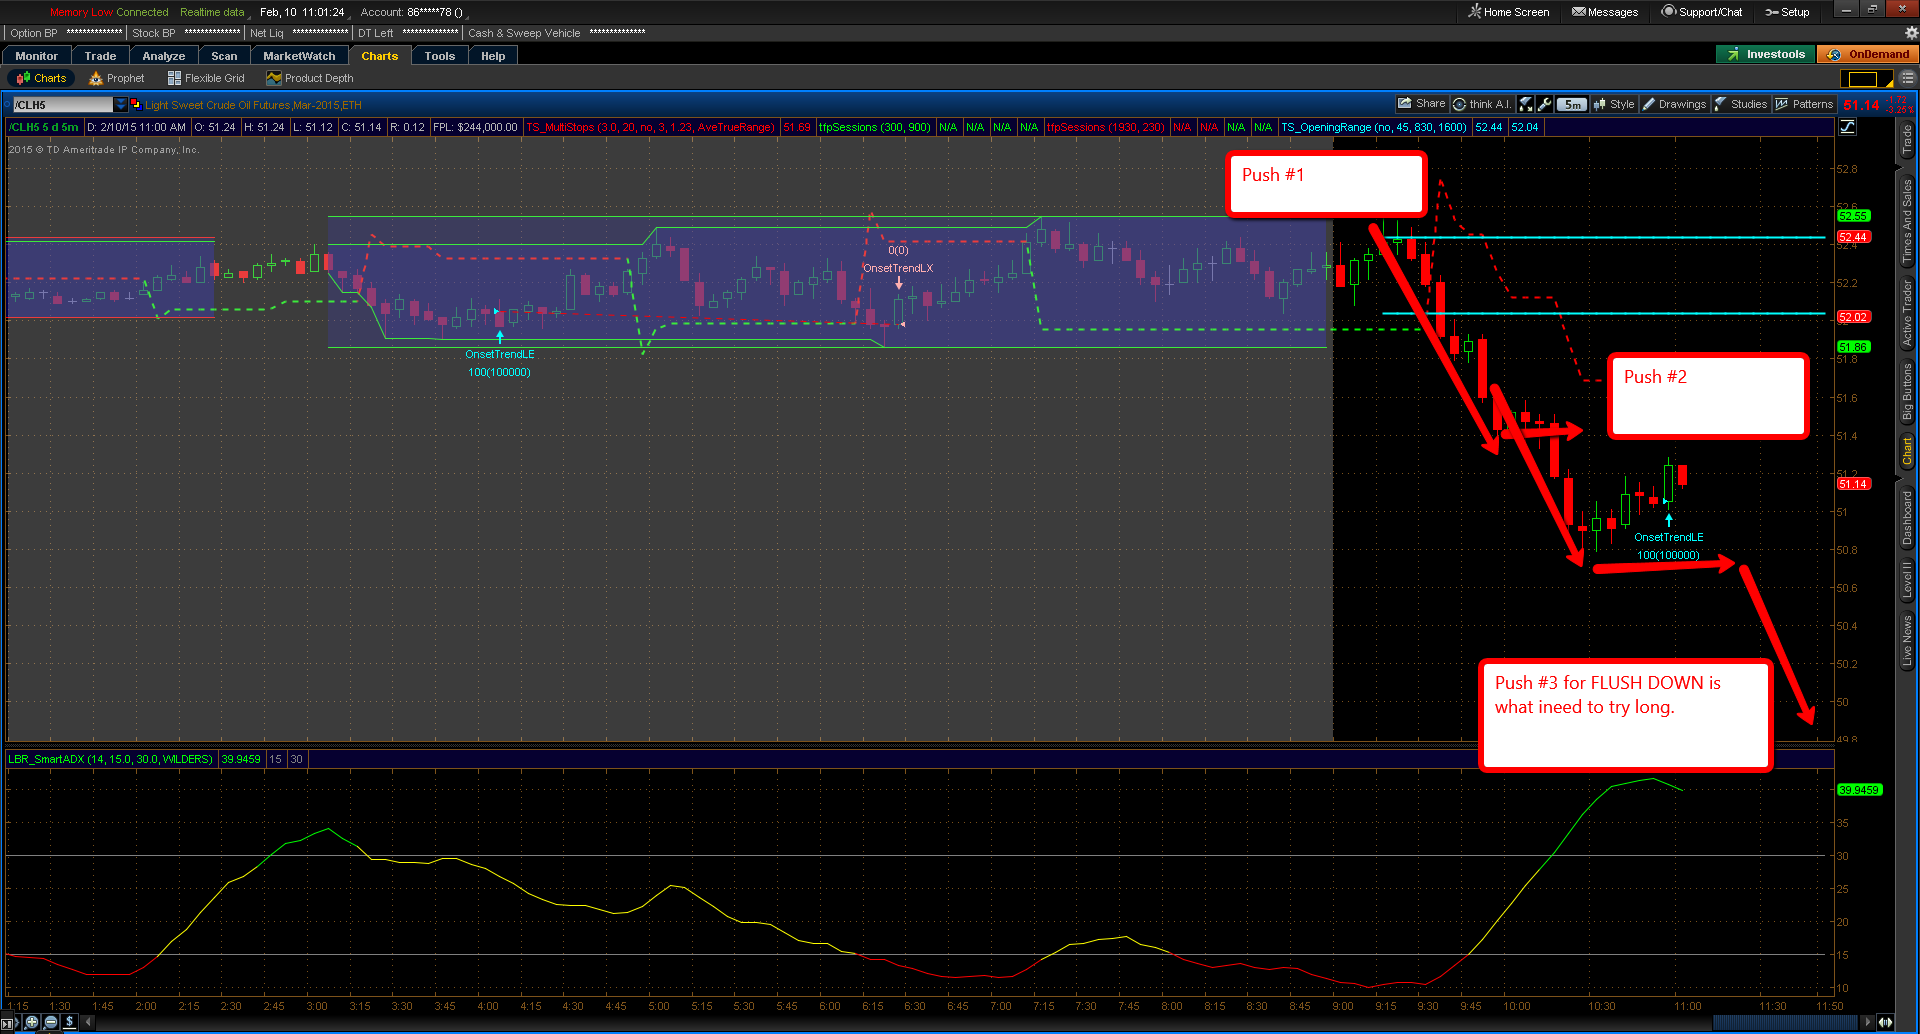Open Dashboard sidebar tab
The image size is (1920, 1034).
[1907, 517]
